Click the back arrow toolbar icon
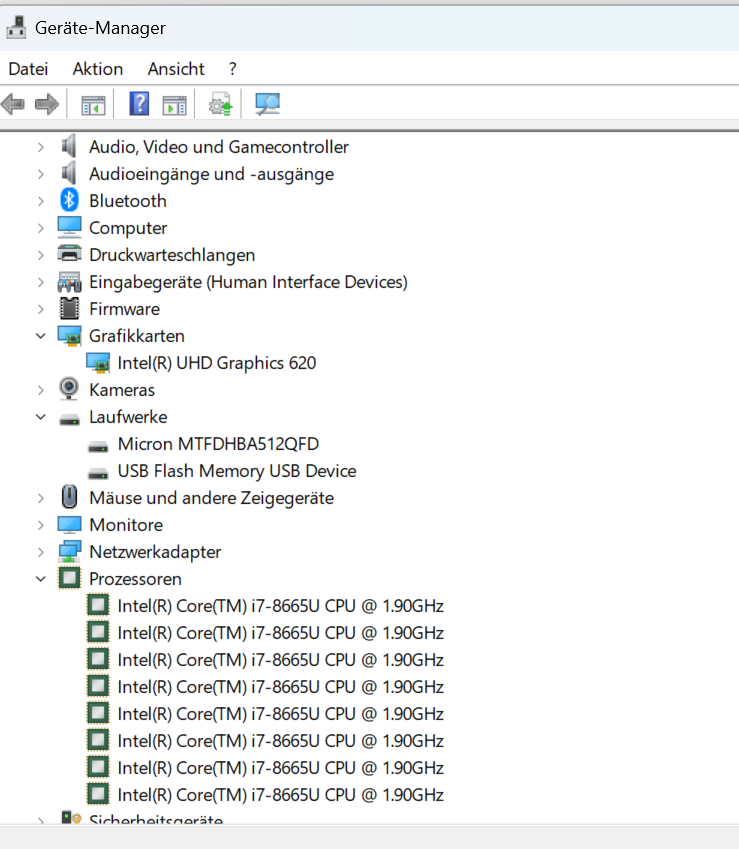Image resolution: width=739 pixels, height=849 pixels. [x=13, y=104]
